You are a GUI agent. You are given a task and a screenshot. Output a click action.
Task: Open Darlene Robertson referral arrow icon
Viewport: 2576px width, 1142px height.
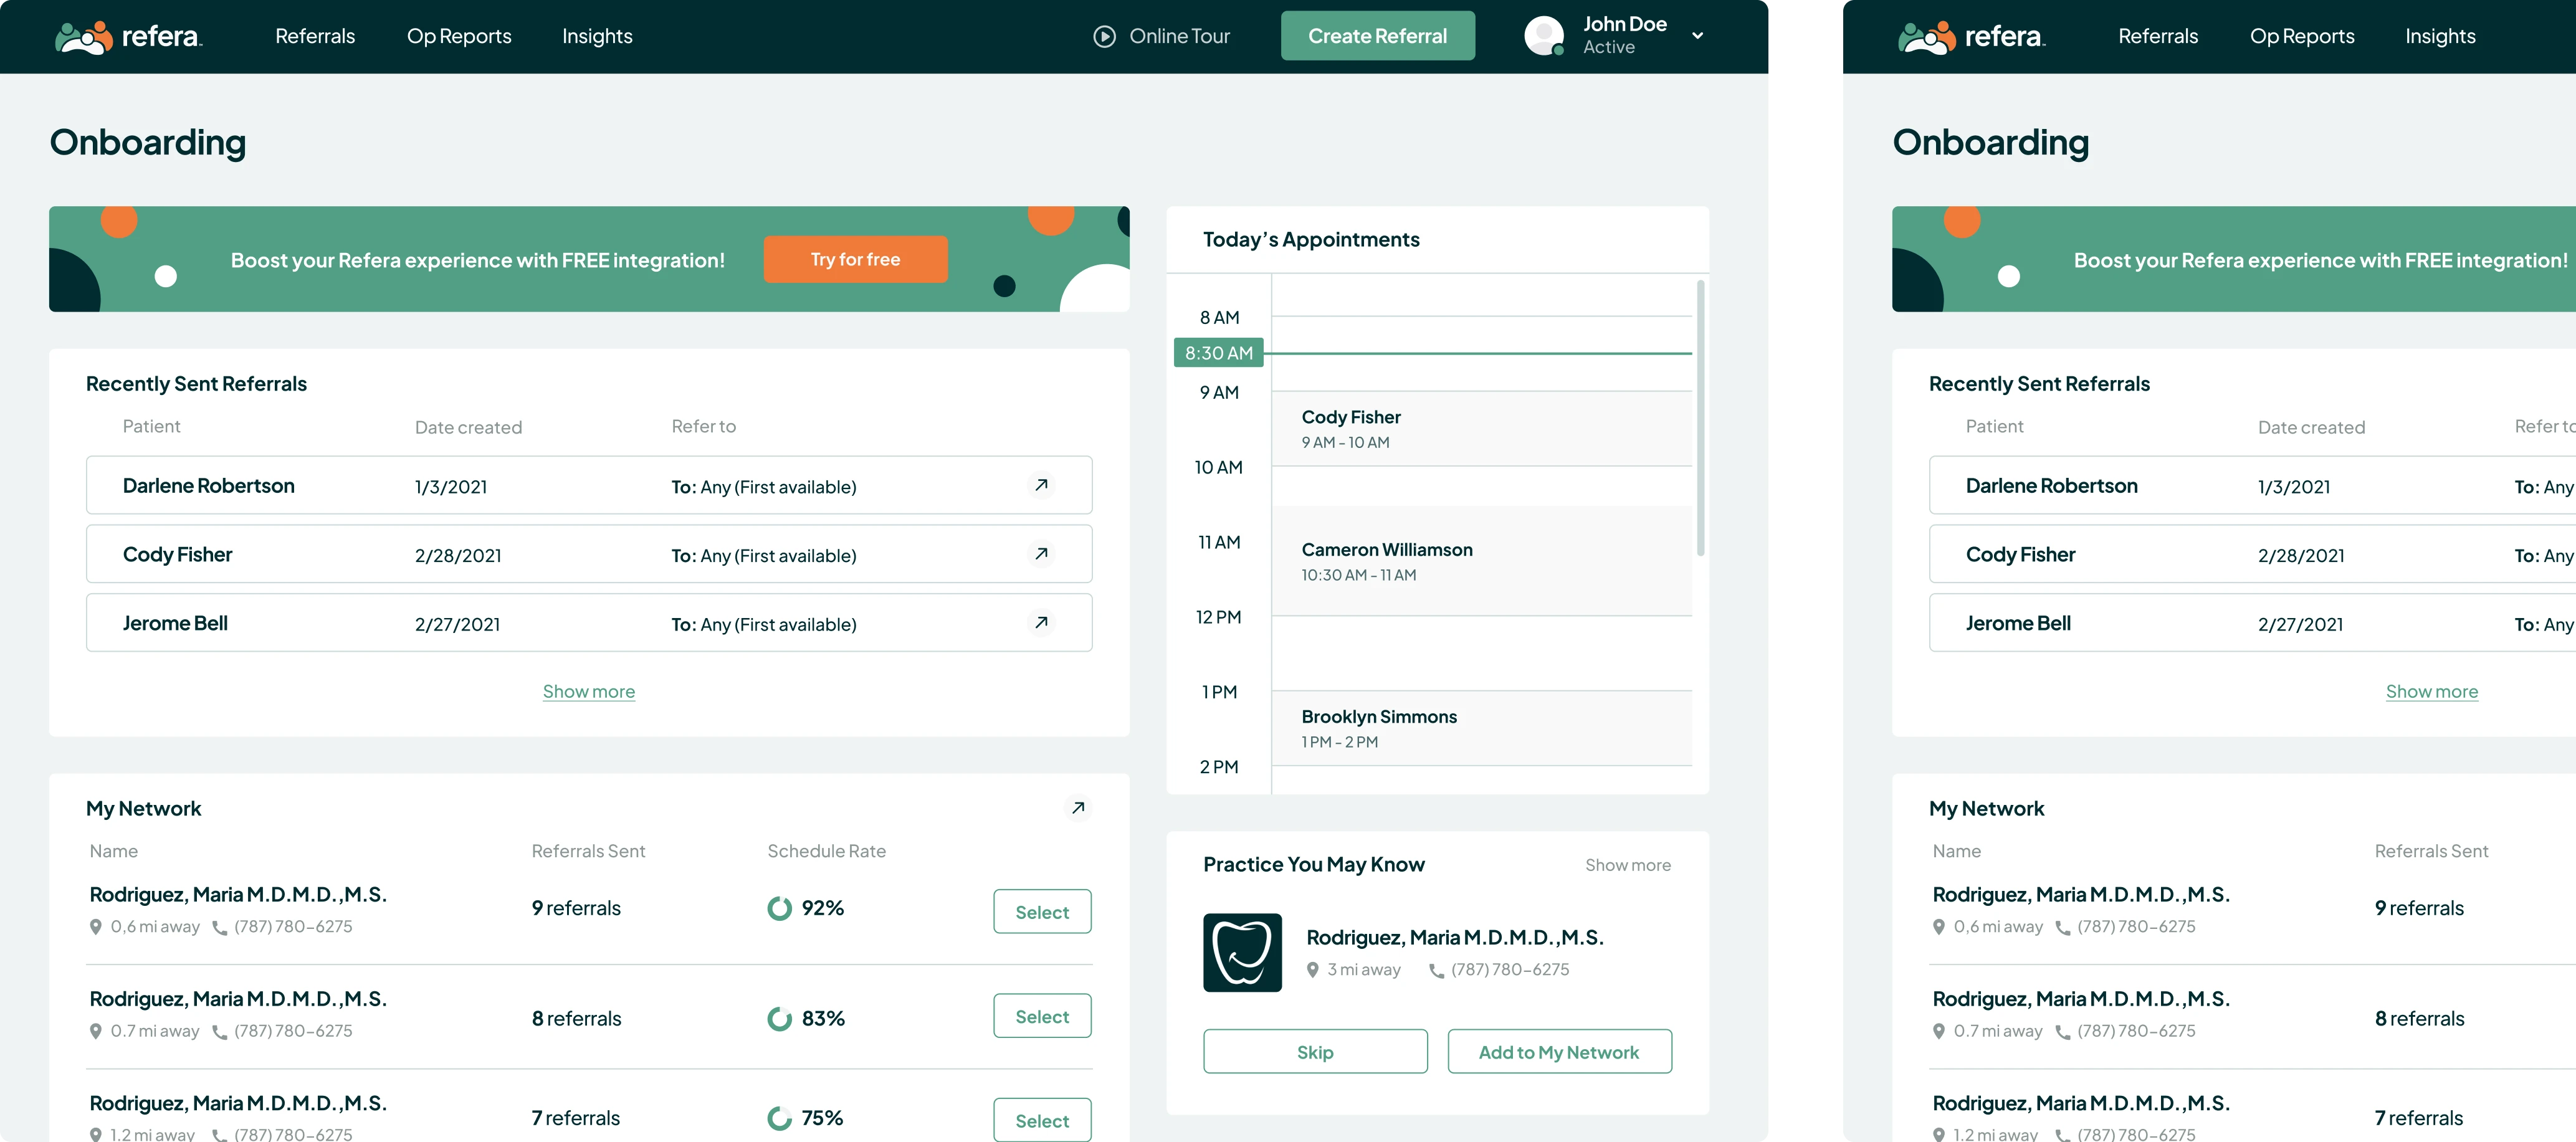(x=1041, y=485)
